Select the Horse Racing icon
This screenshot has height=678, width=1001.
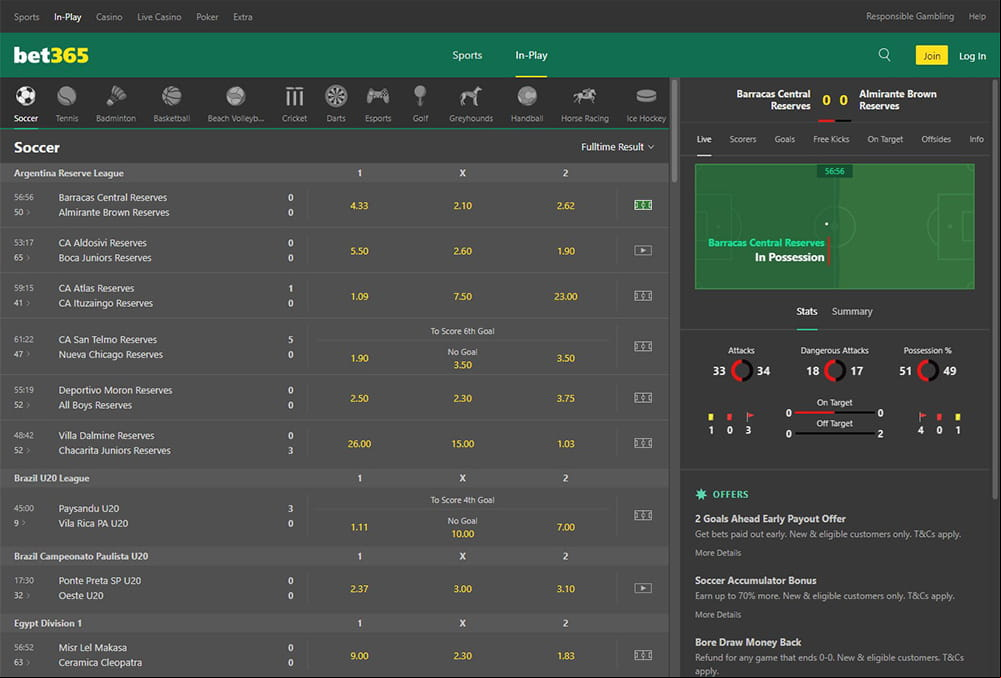click(x=585, y=96)
